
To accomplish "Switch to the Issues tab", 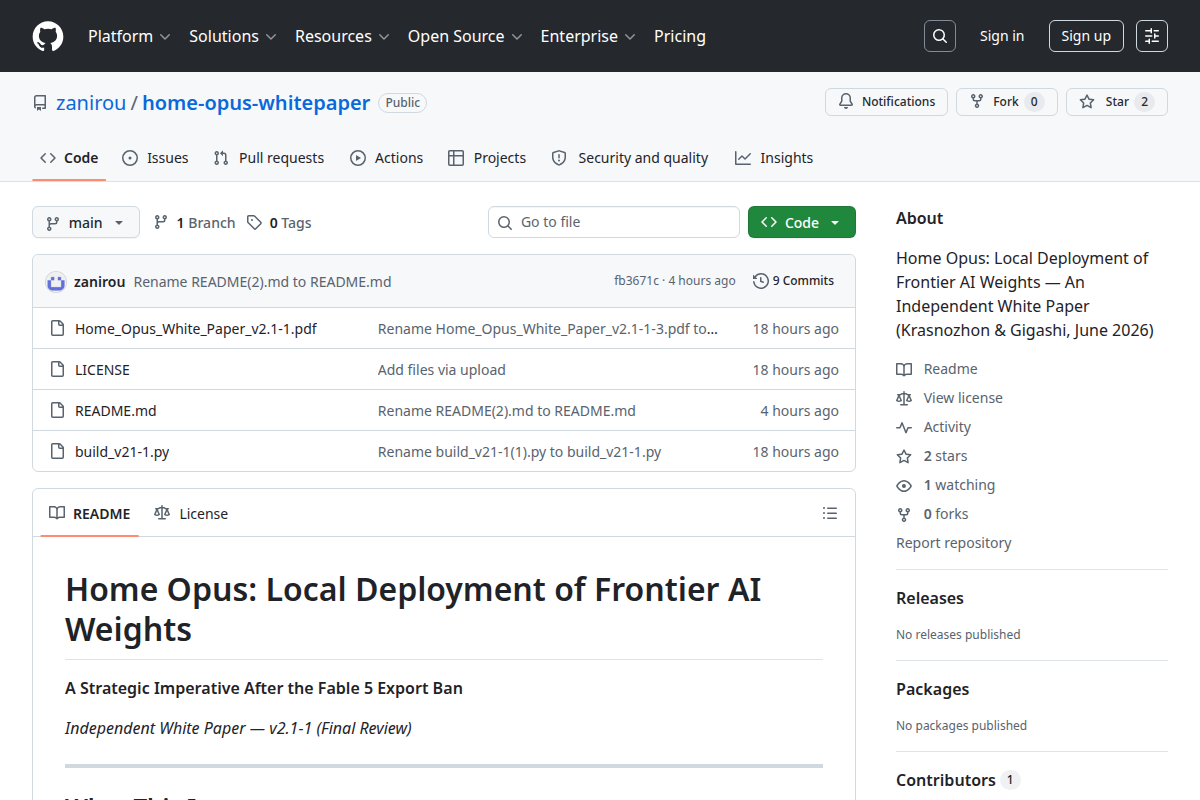I will point(155,158).
